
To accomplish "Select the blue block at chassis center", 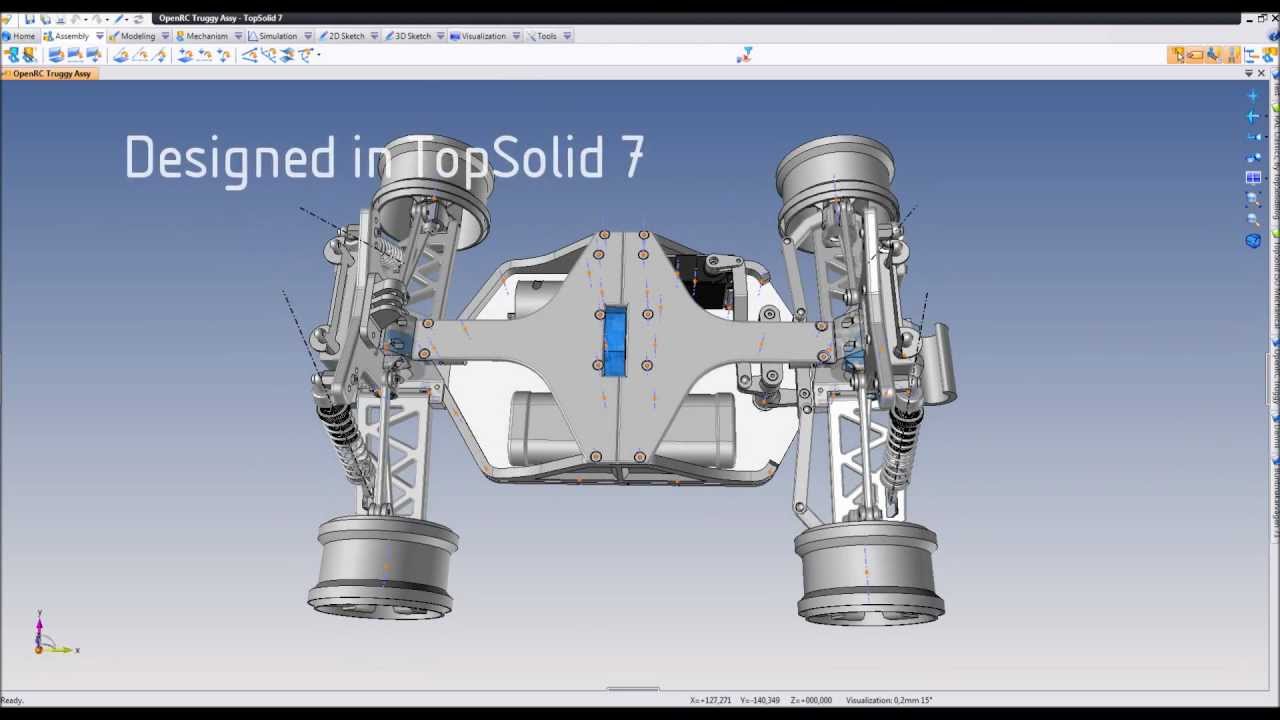I will [x=615, y=342].
